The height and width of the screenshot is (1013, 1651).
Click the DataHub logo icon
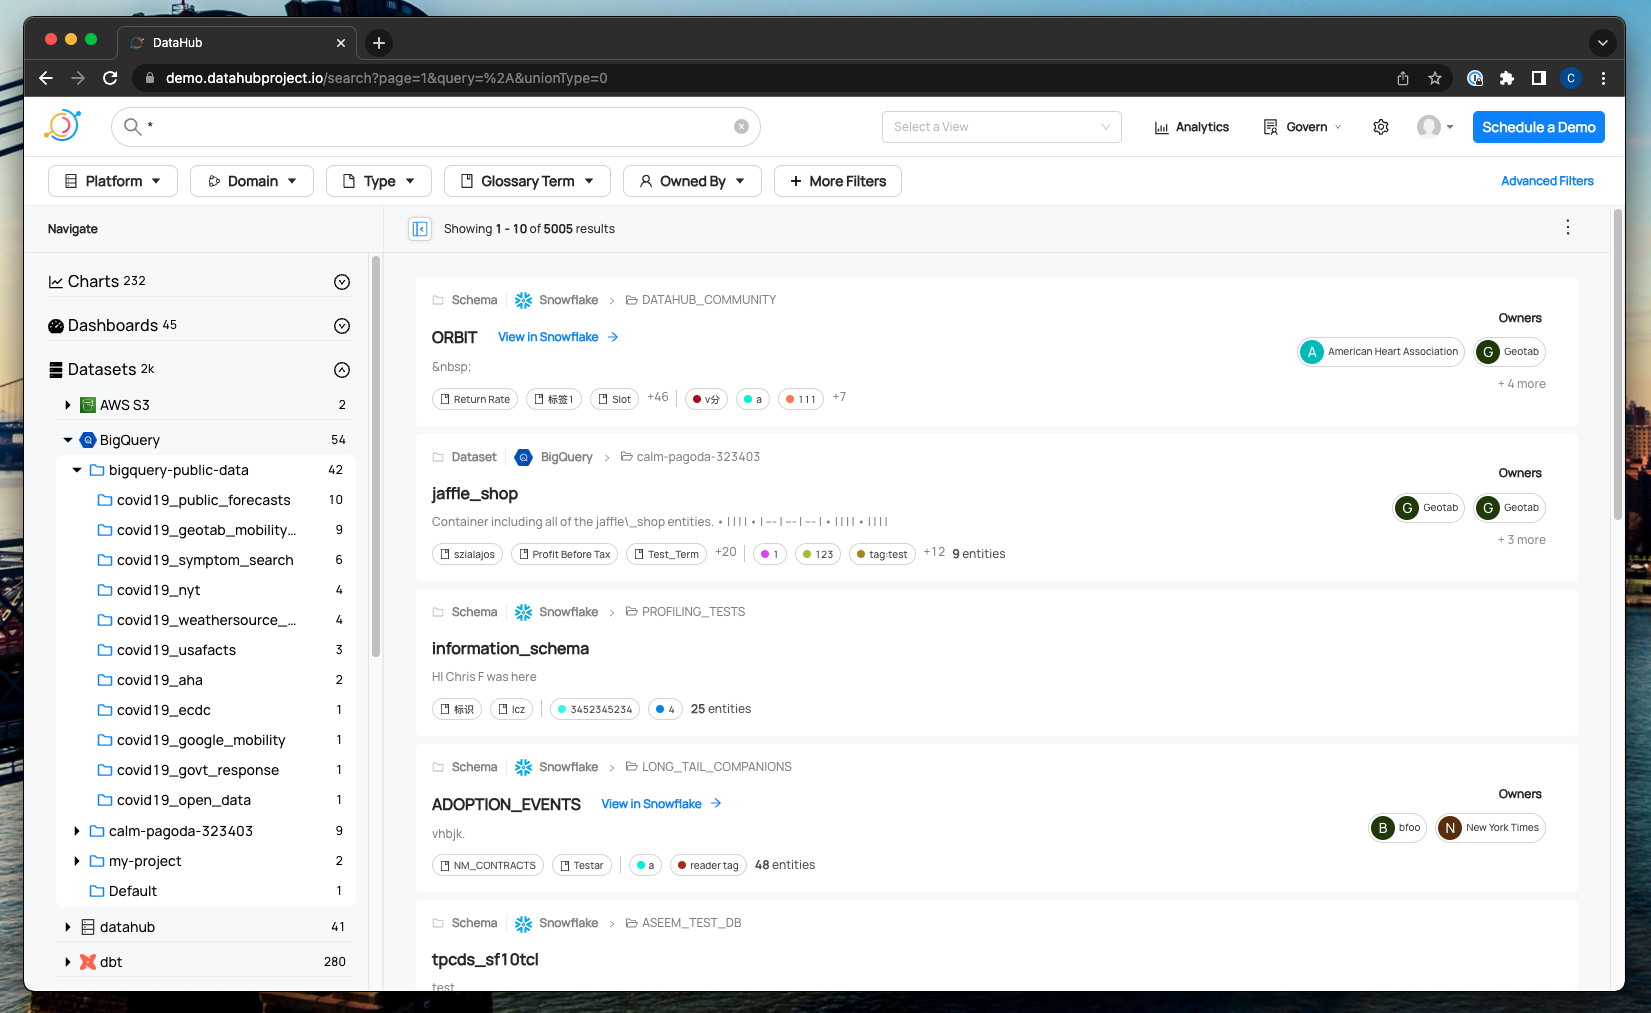pos(62,126)
